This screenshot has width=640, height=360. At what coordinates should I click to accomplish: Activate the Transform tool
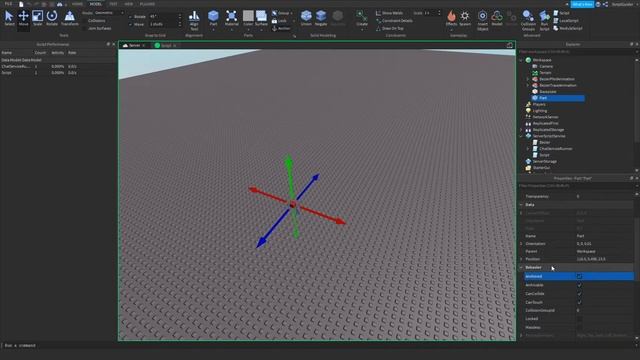pos(69,18)
